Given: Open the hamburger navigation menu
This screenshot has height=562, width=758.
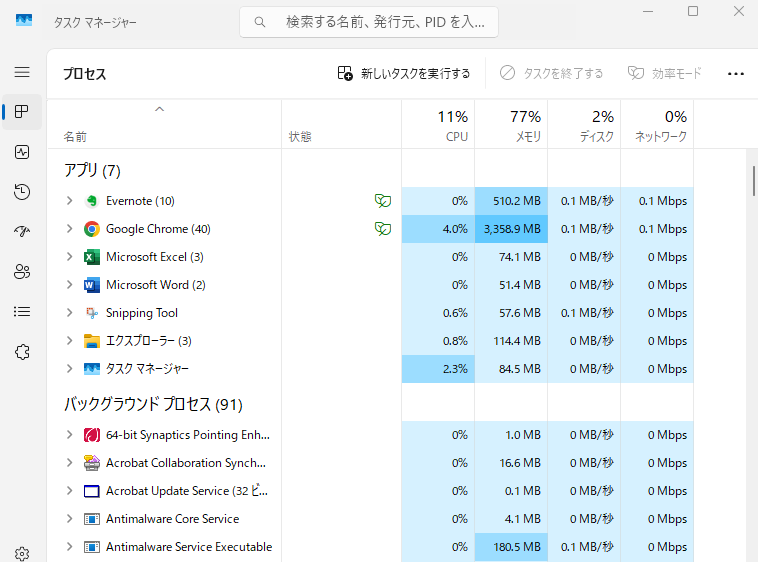Looking at the screenshot, I should pos(22,72).
